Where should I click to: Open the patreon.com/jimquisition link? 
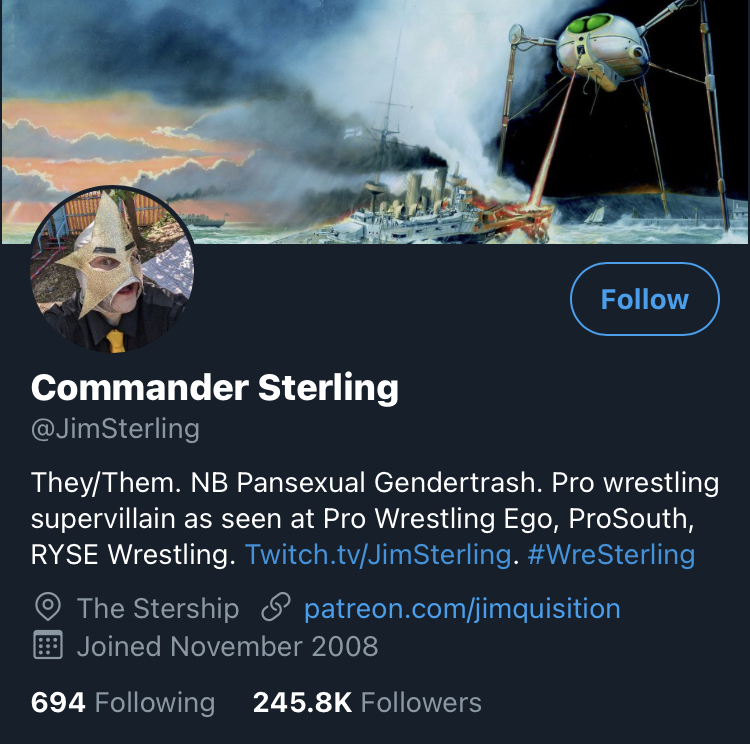[462, 609]
